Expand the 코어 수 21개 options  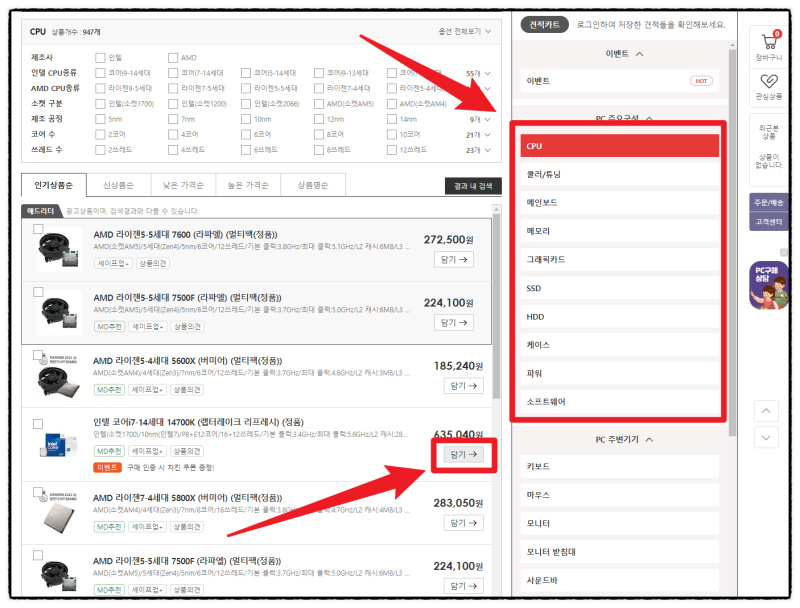(x=479, y=135)
